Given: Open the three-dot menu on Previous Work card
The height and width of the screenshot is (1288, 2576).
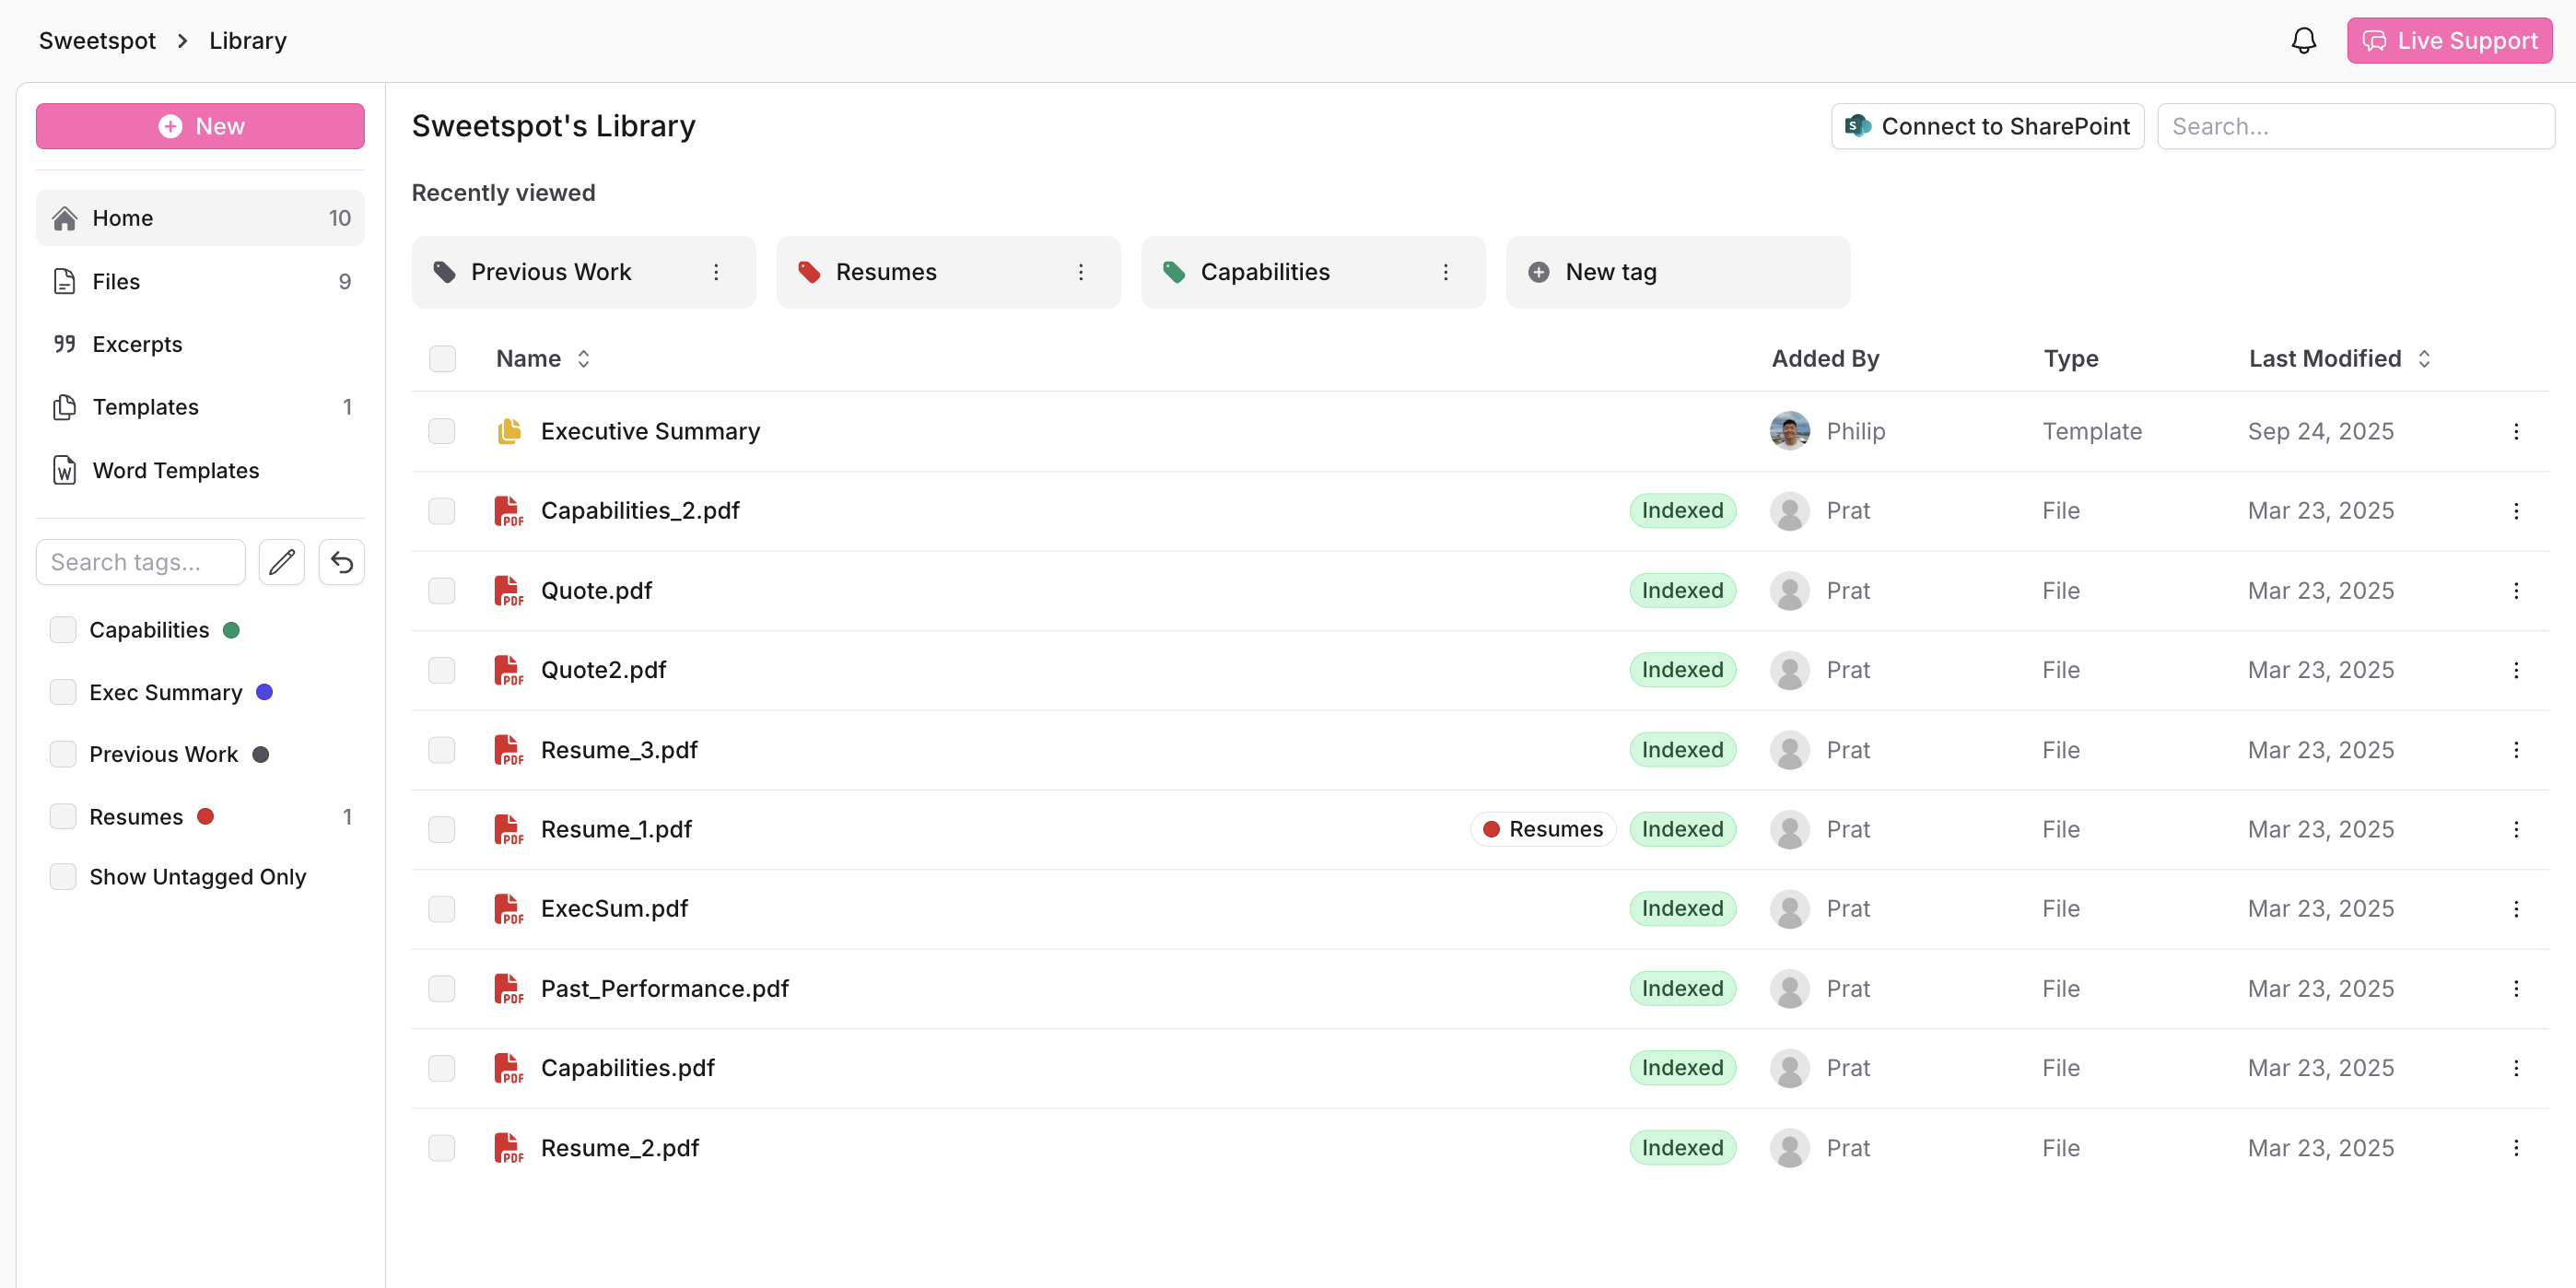Looking at the screenshot, I should 716,272.
